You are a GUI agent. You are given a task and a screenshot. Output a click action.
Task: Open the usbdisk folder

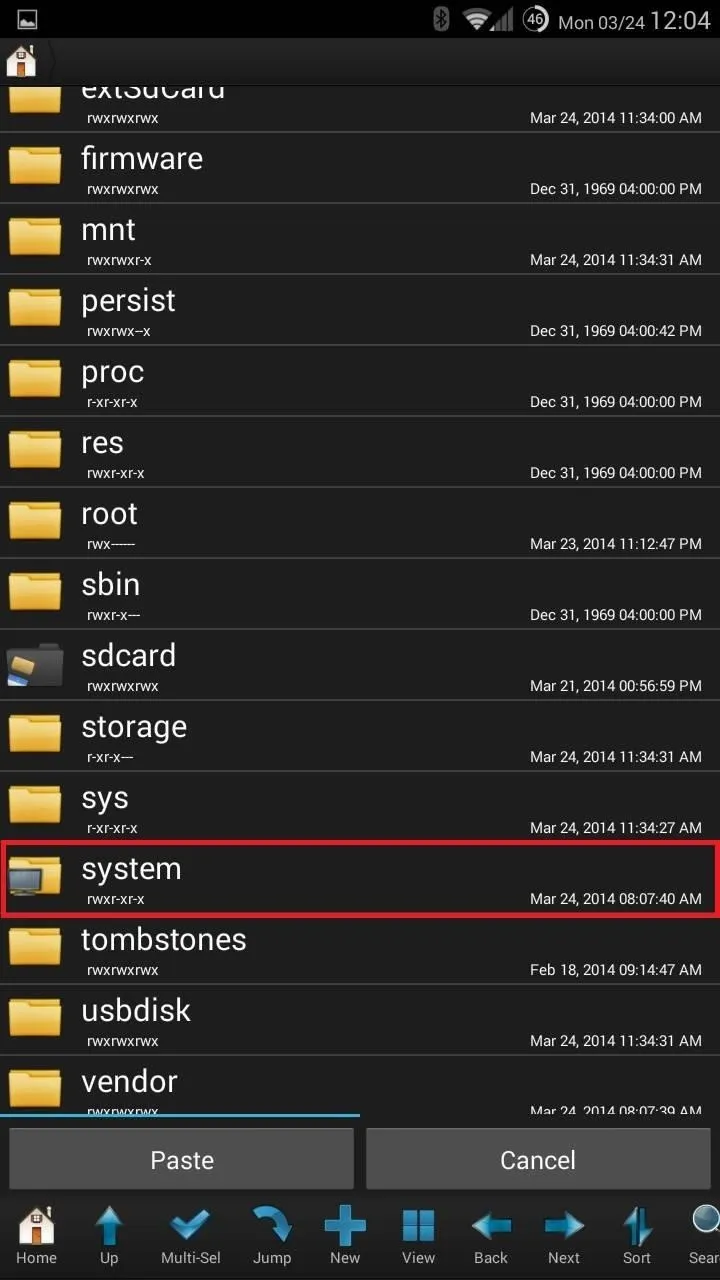point(360,1020)
